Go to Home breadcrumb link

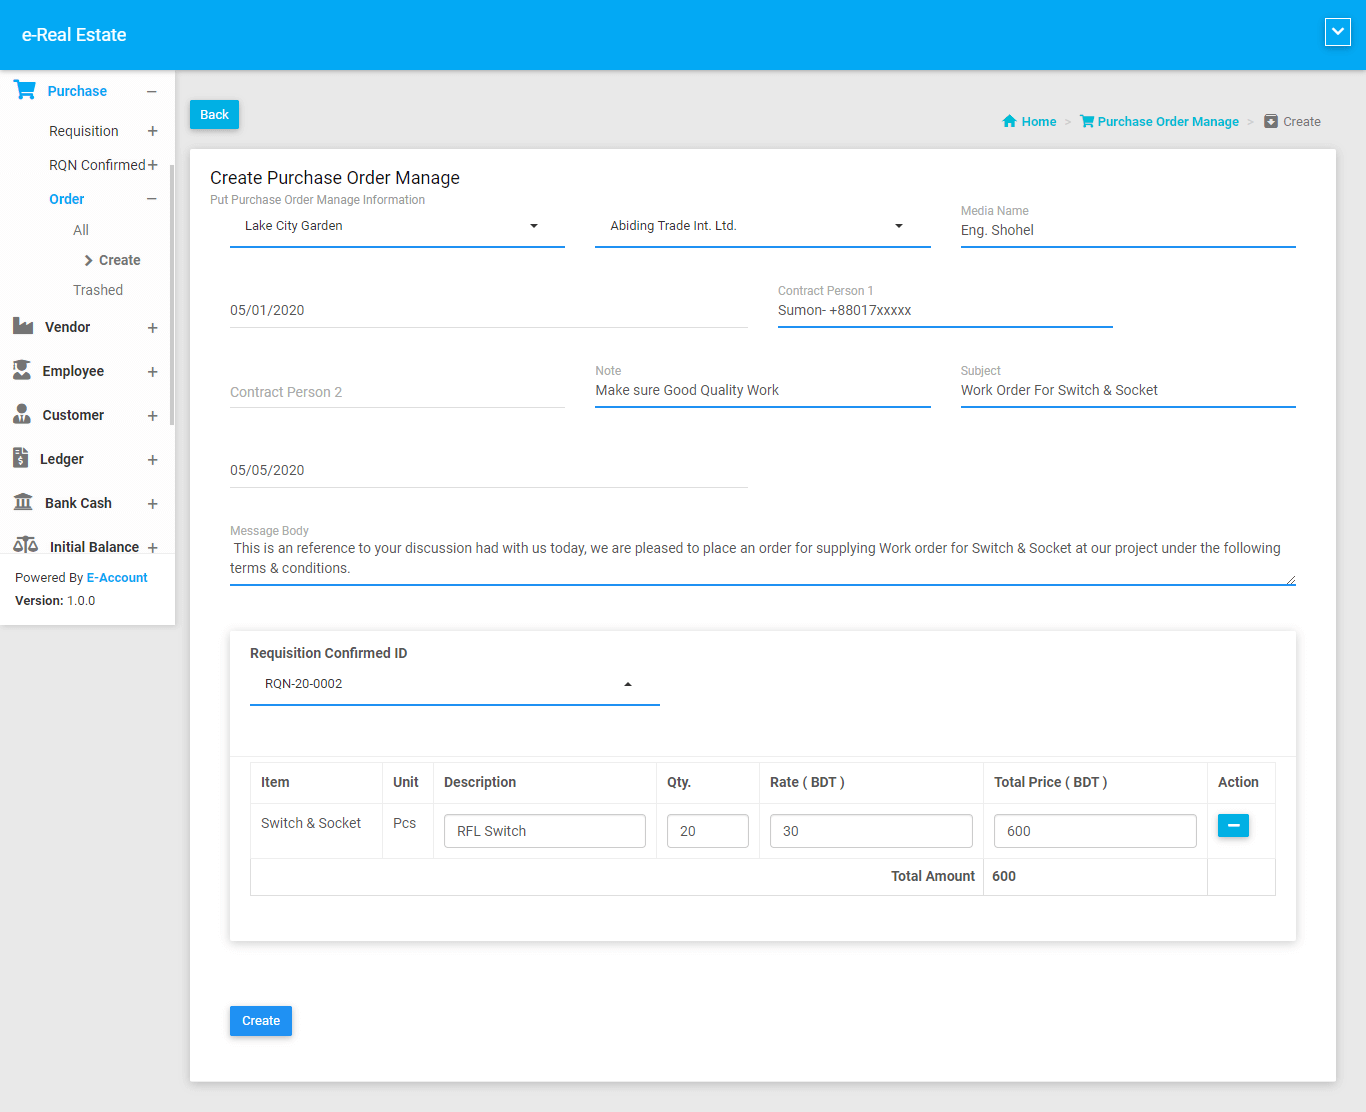(x=1038, y=122)
